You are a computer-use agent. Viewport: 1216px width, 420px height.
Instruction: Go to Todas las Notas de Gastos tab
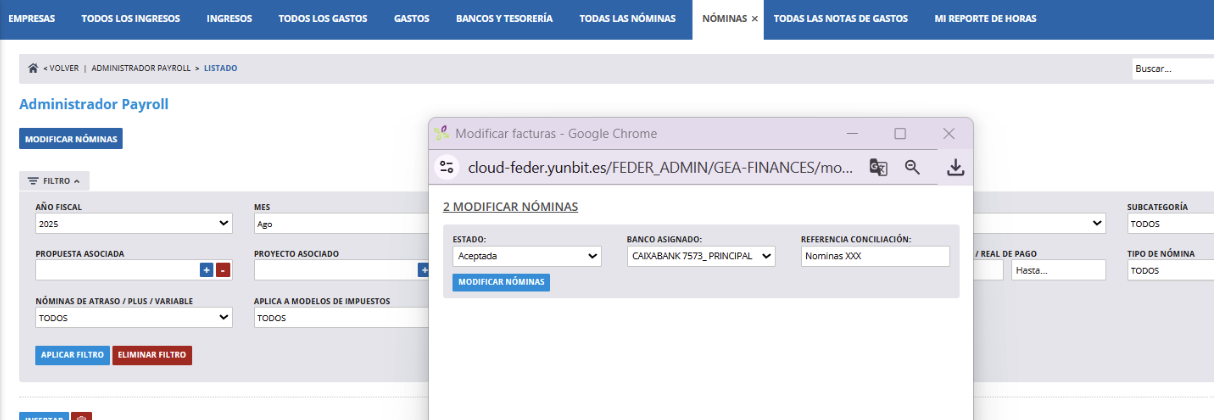(x=840, y=19)
